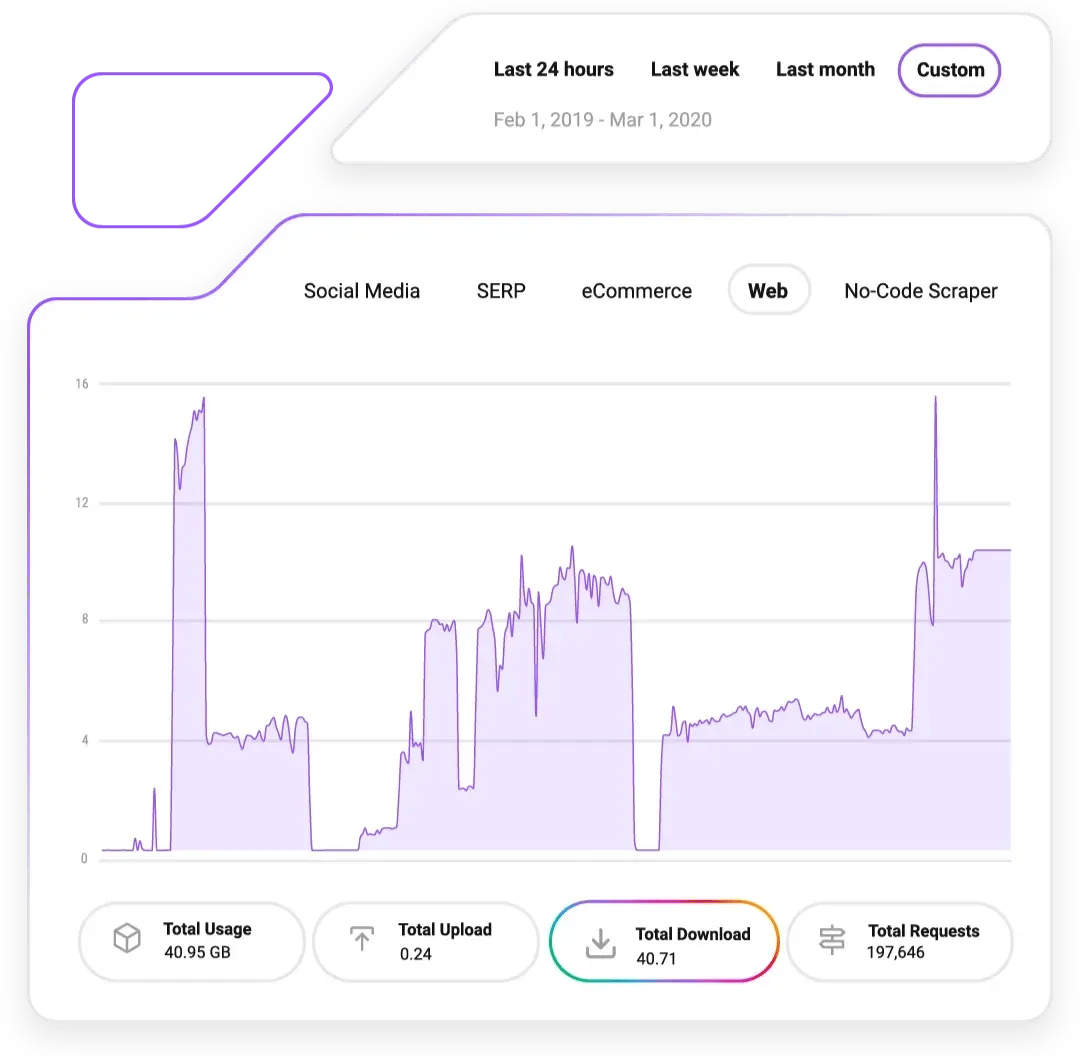Go to the No-Code Scraper tab
The width and height of the screenshot is (1080, 1056).
coord(921,291)
